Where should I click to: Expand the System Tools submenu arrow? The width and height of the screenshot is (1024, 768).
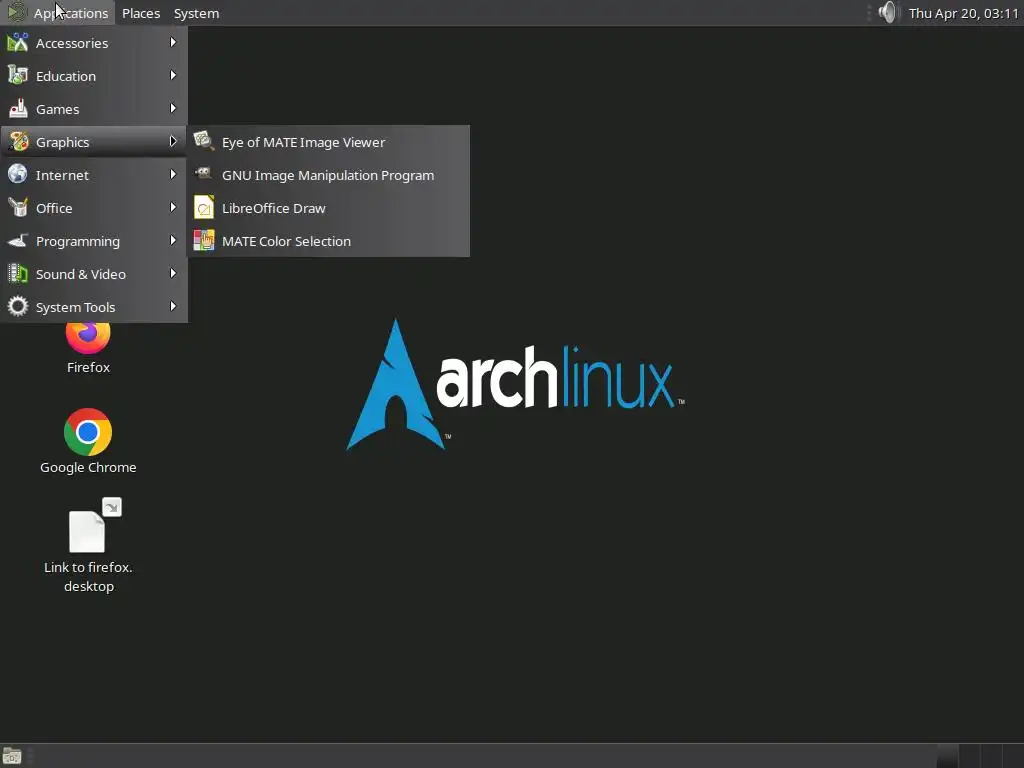coord(173,306)
